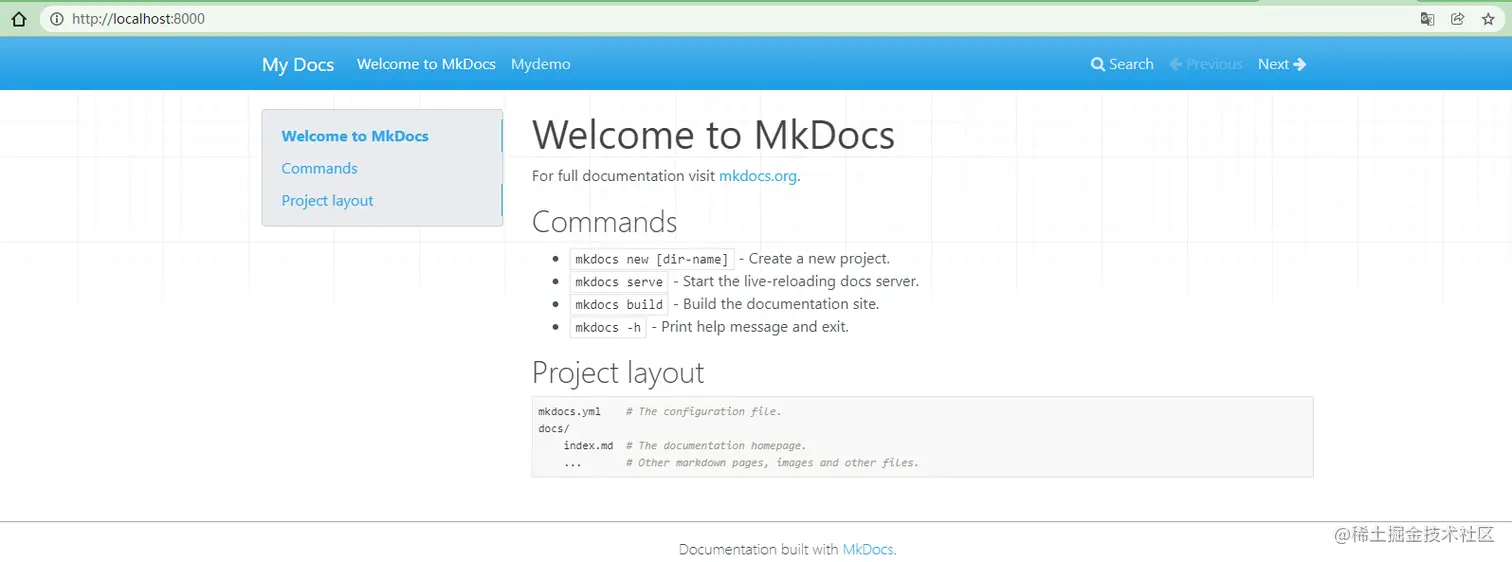
Task: Click the Project layout section heading
Action: [618, 372]
